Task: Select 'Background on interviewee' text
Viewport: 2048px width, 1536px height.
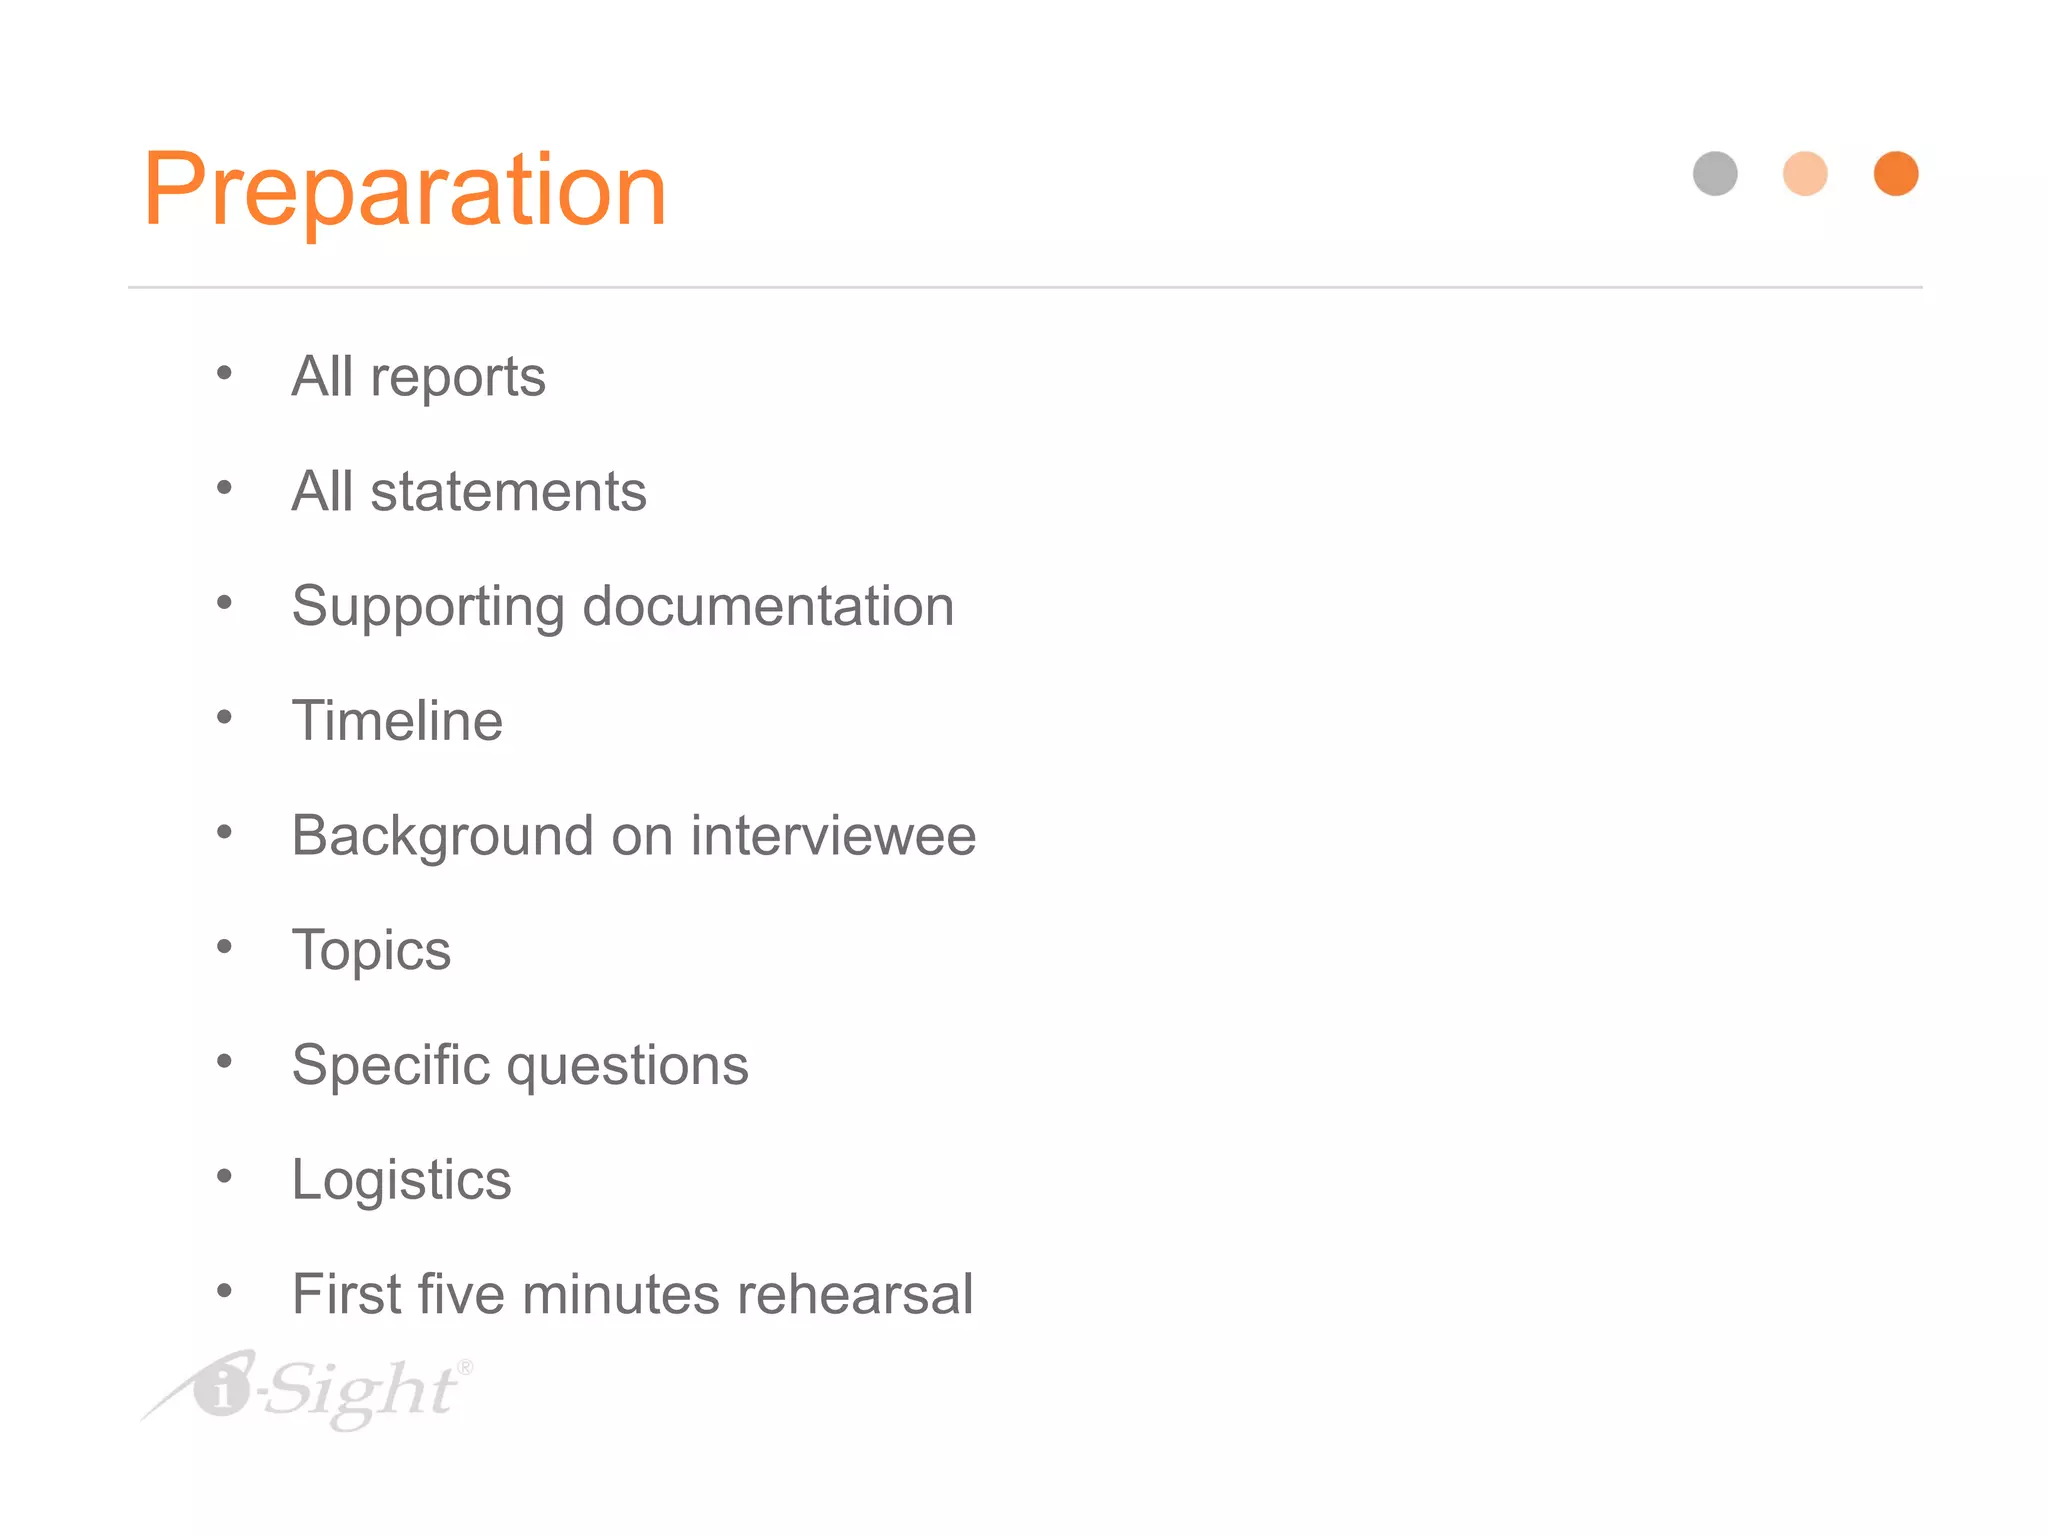Action: click(x=634, y=835)
